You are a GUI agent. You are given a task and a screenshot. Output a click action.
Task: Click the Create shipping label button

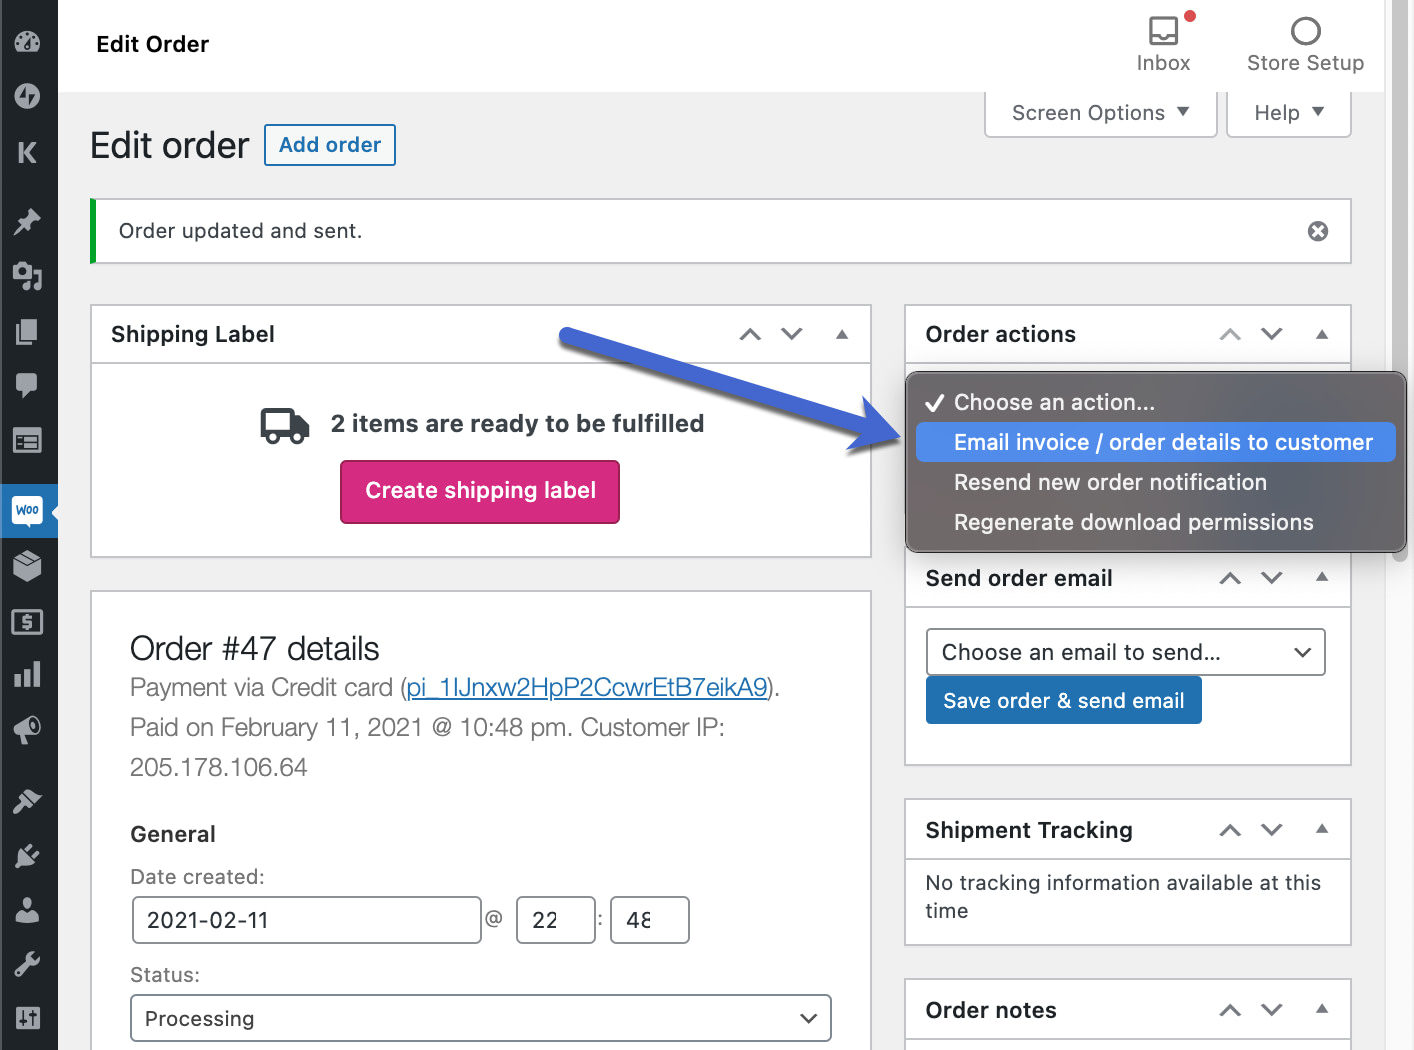pos(479,491)
